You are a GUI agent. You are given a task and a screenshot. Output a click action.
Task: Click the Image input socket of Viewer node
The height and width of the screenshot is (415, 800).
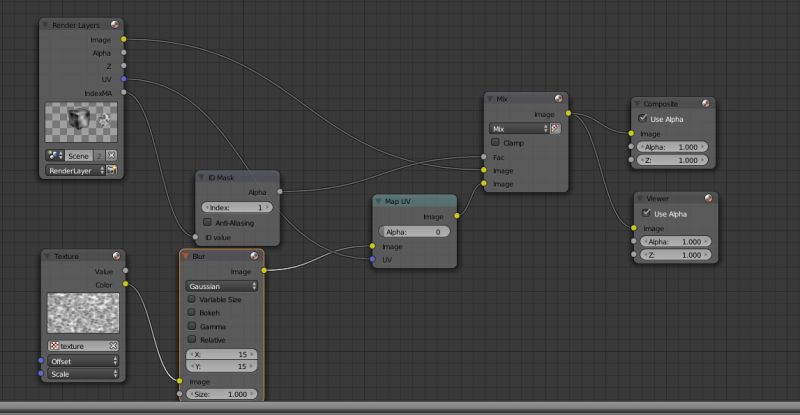click(x=634, y=228)
